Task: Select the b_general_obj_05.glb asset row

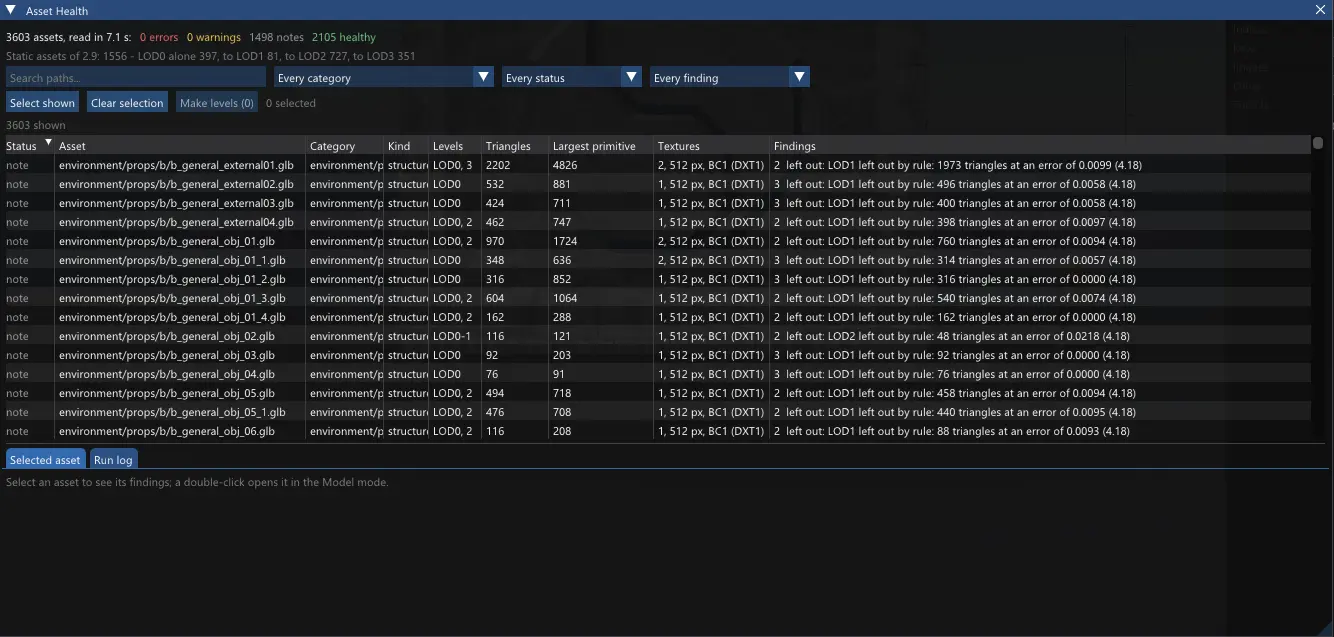Action: pos(657,393)
